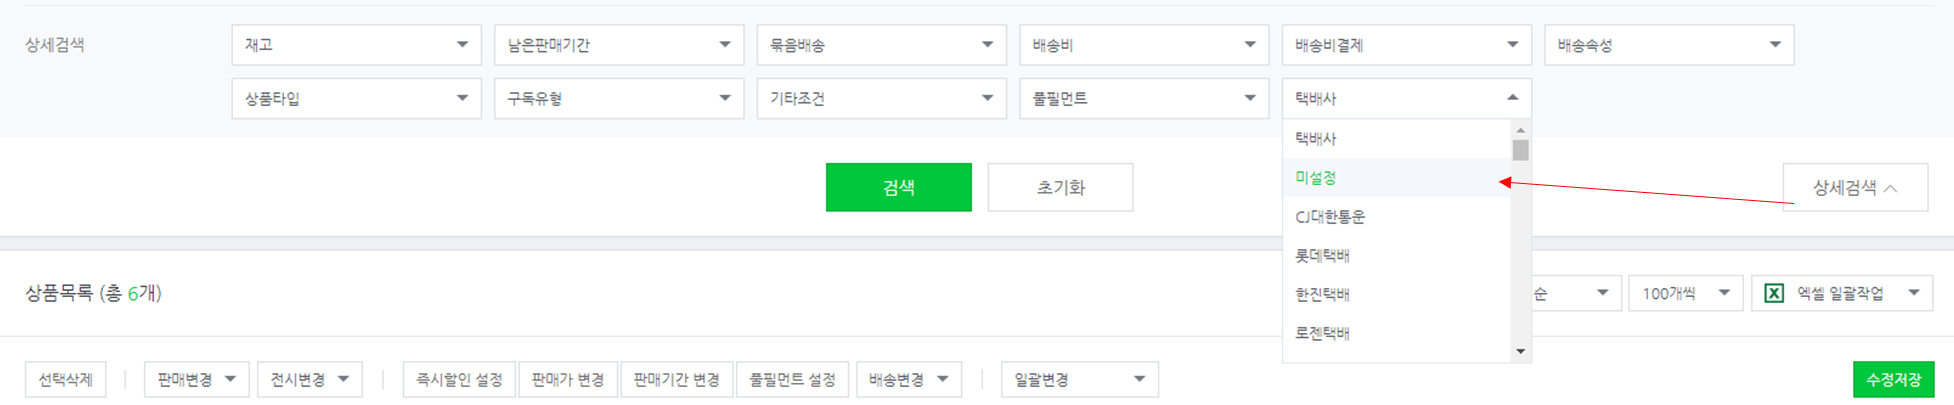
Task: Collapse the 상세검색 panel with chevron button
Action: [x=1855, y=187]
